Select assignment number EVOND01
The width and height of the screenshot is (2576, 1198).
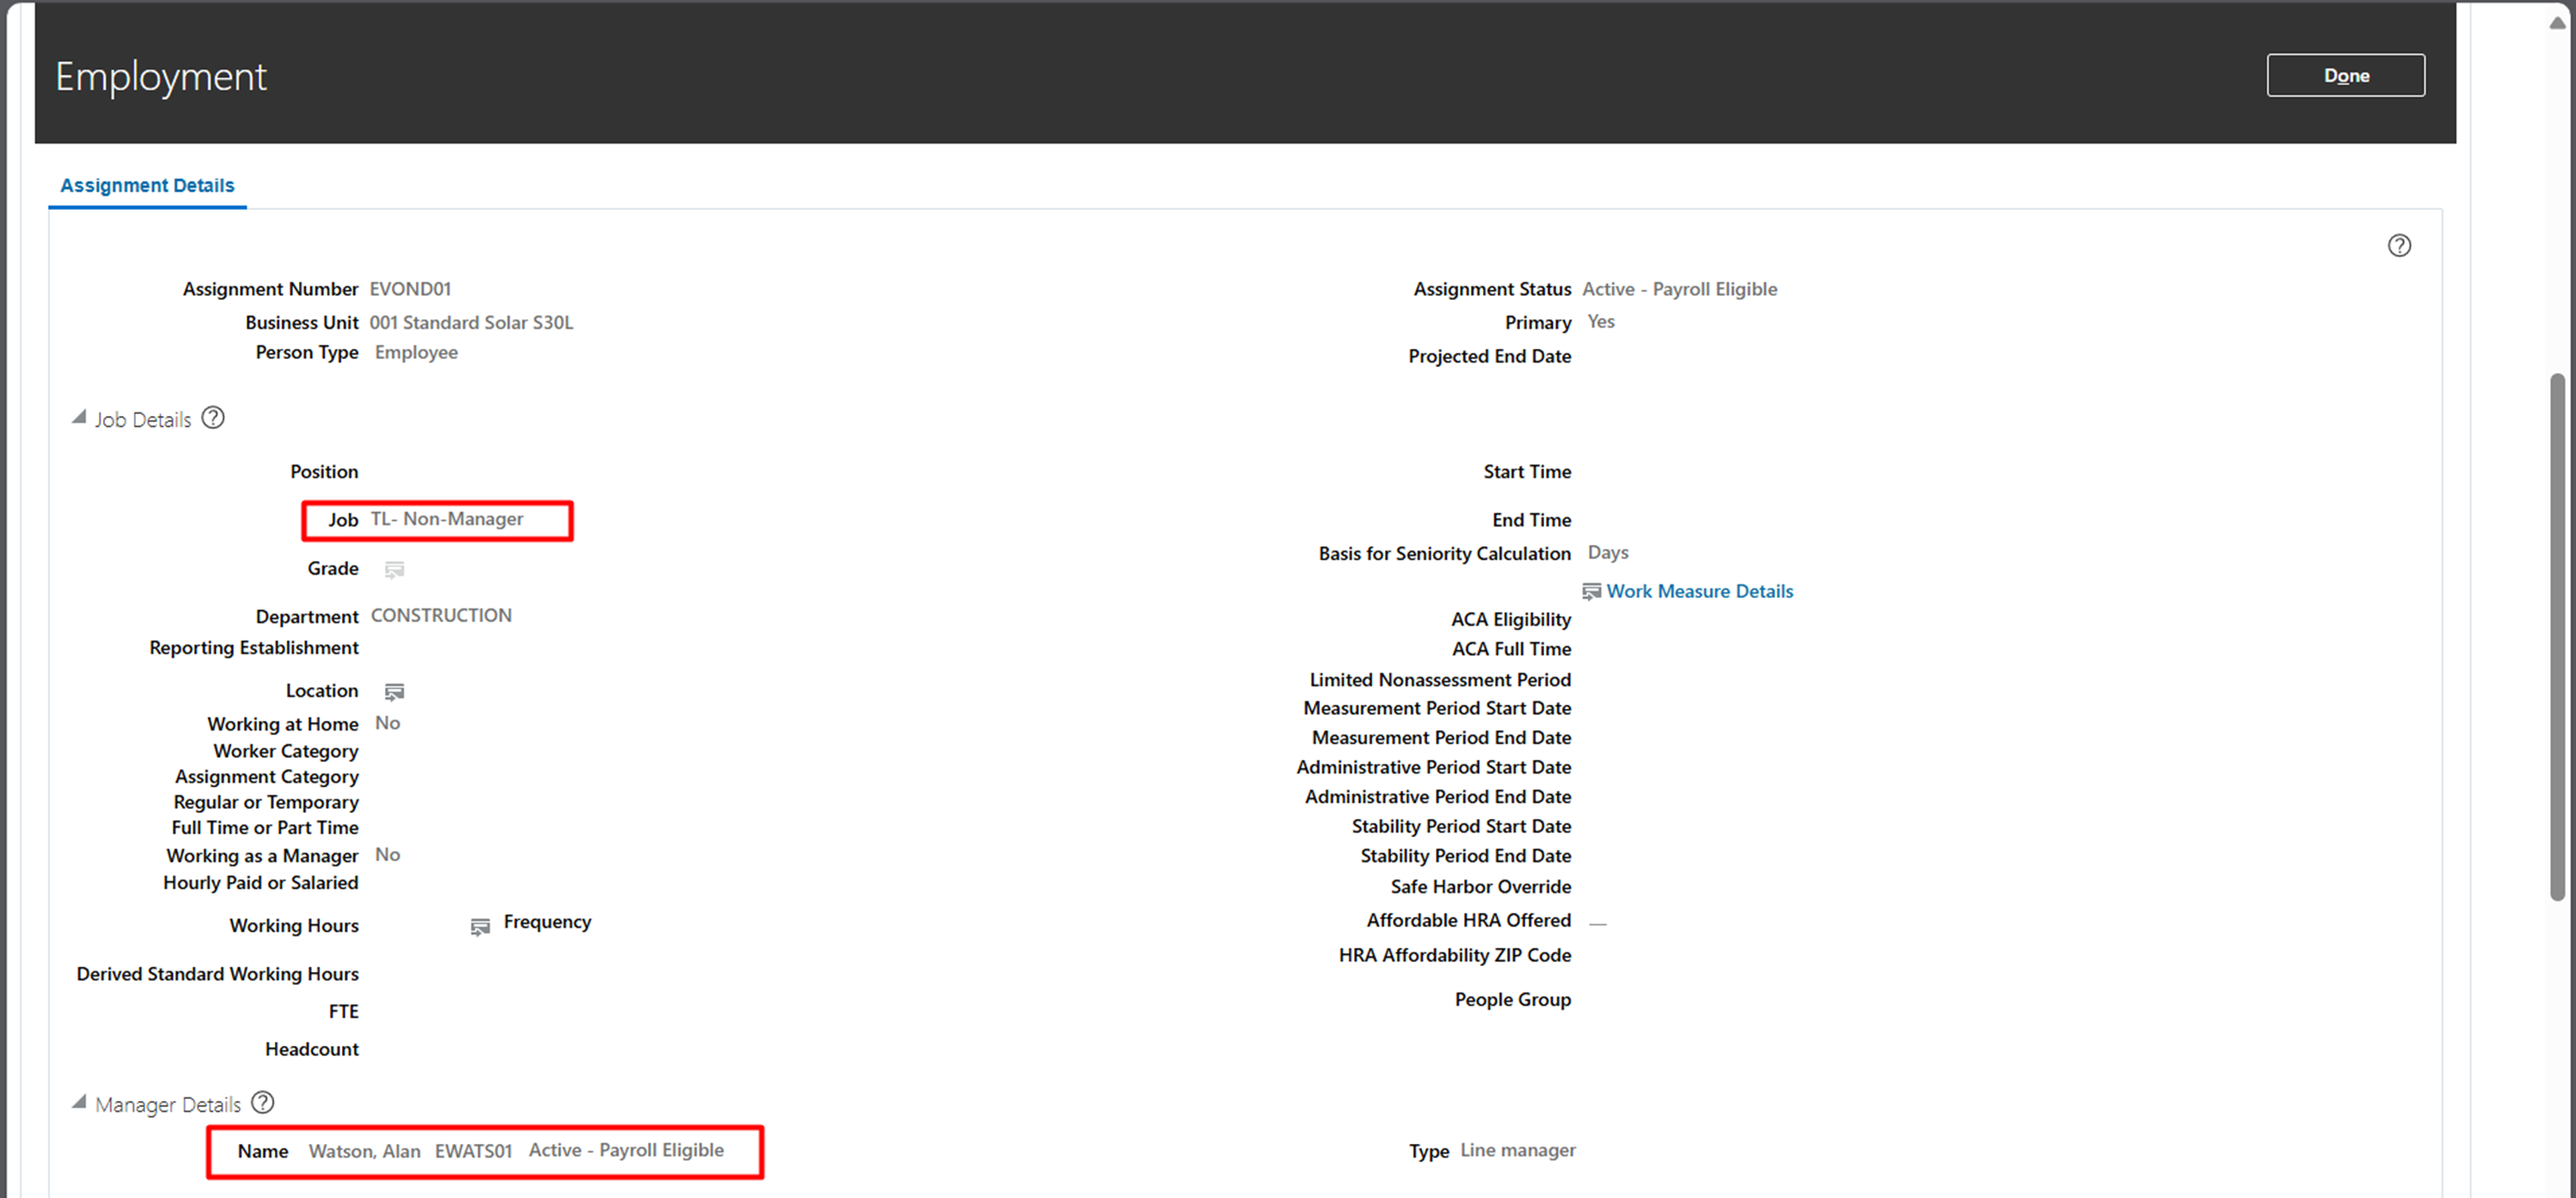tap(410, 289)
